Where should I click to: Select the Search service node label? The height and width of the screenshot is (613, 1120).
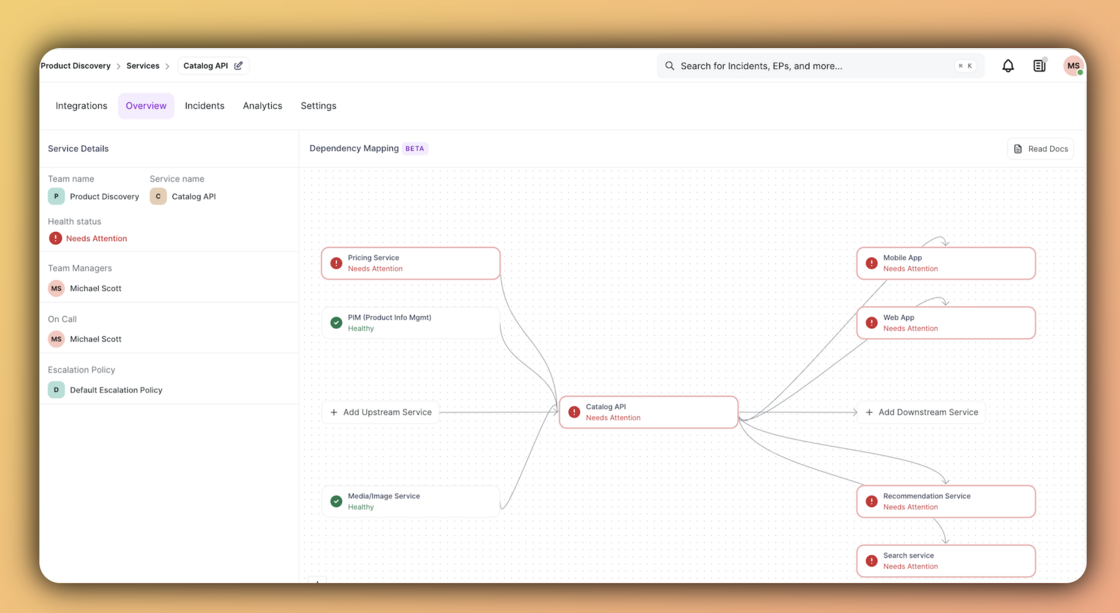(908, 556)
